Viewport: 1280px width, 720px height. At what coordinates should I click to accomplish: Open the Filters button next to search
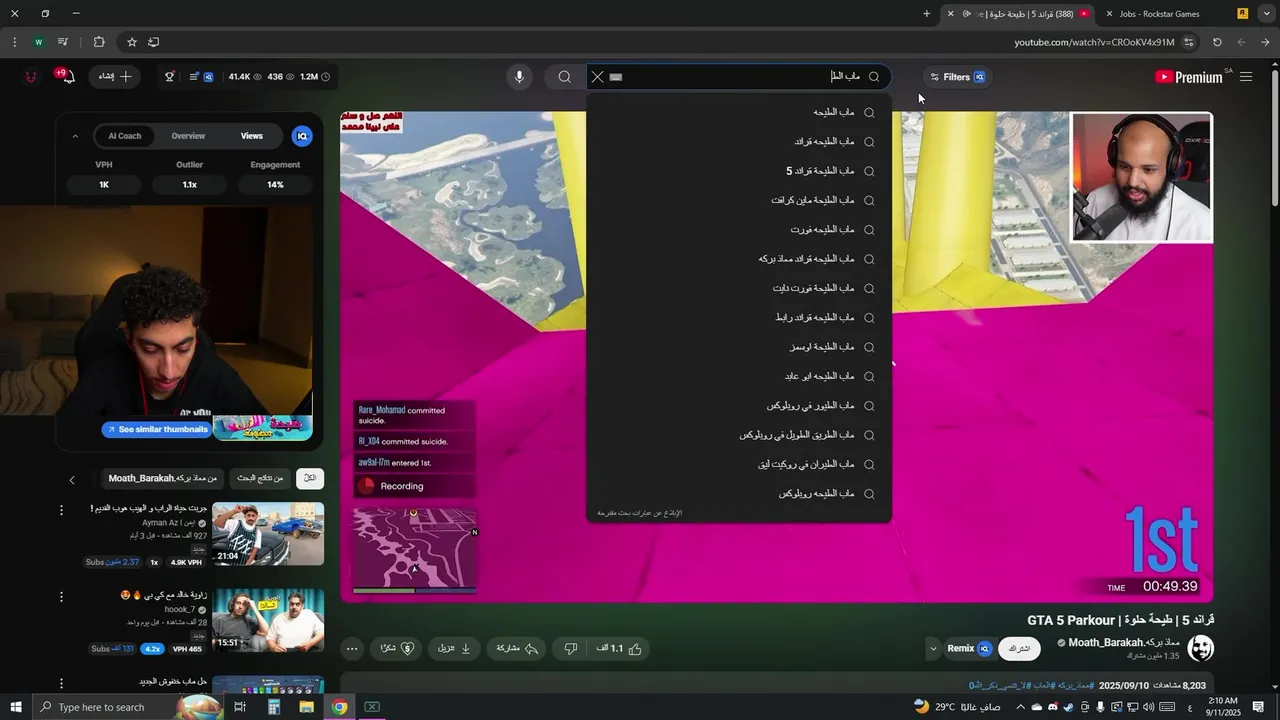(x=958, y=77)
